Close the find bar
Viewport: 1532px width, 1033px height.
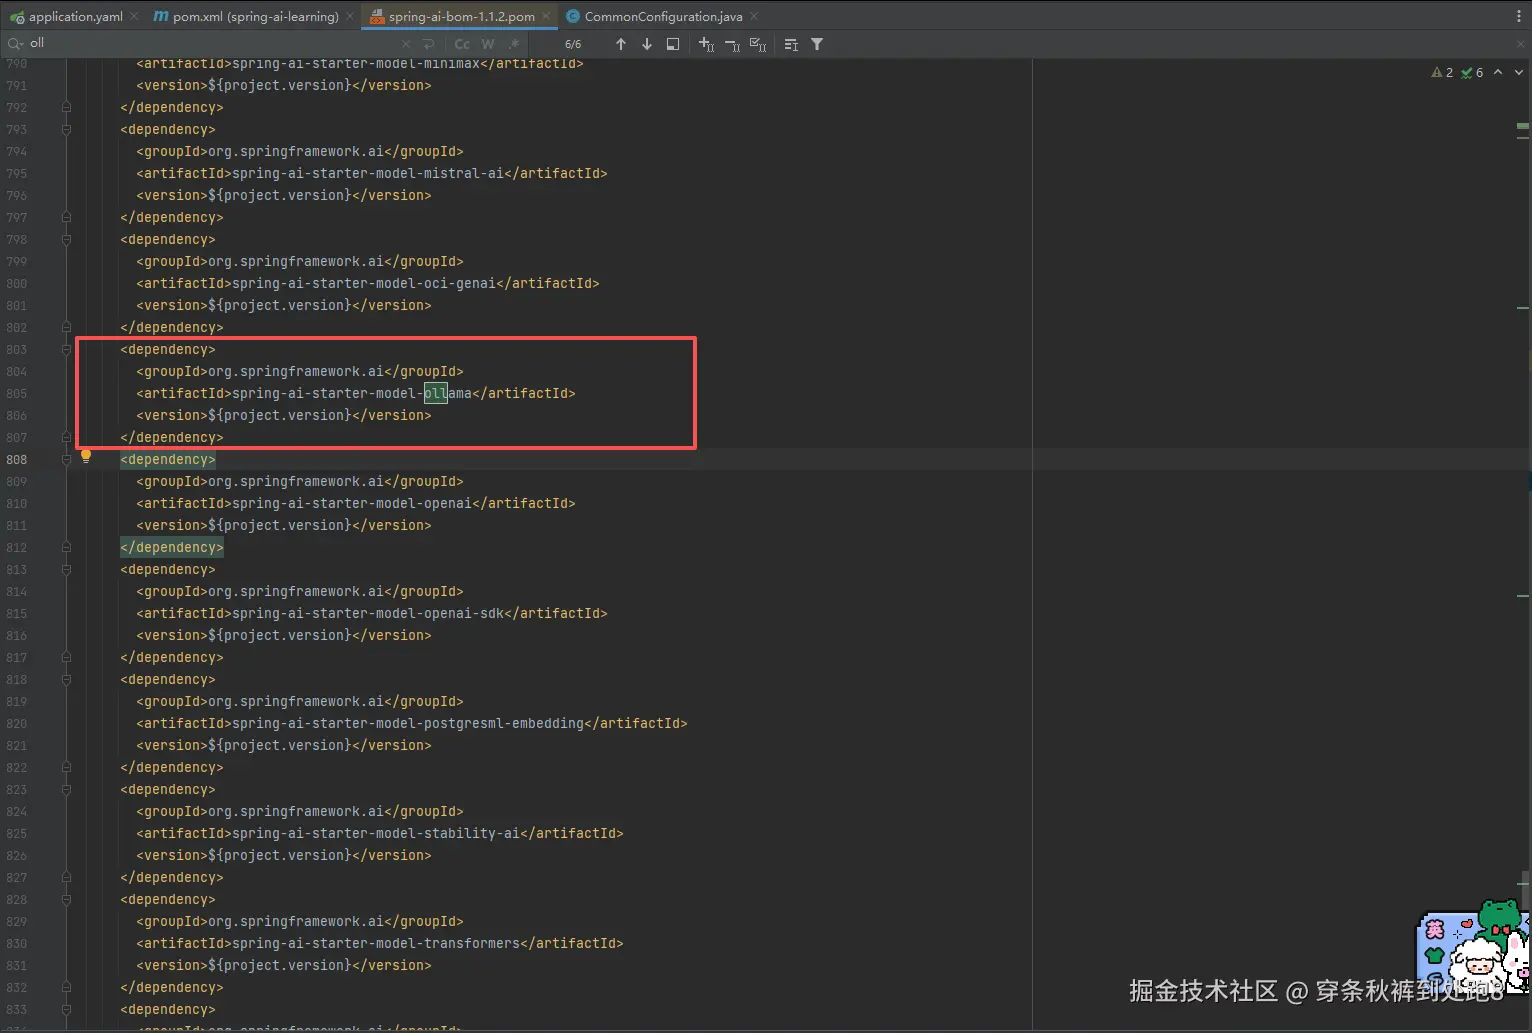click(x=1520, y=44)
